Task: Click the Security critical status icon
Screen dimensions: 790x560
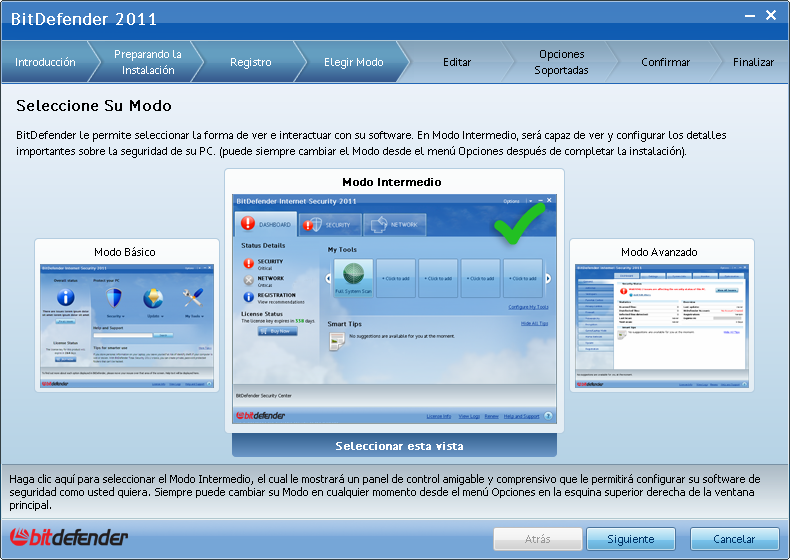Action: tap(248, 263)
